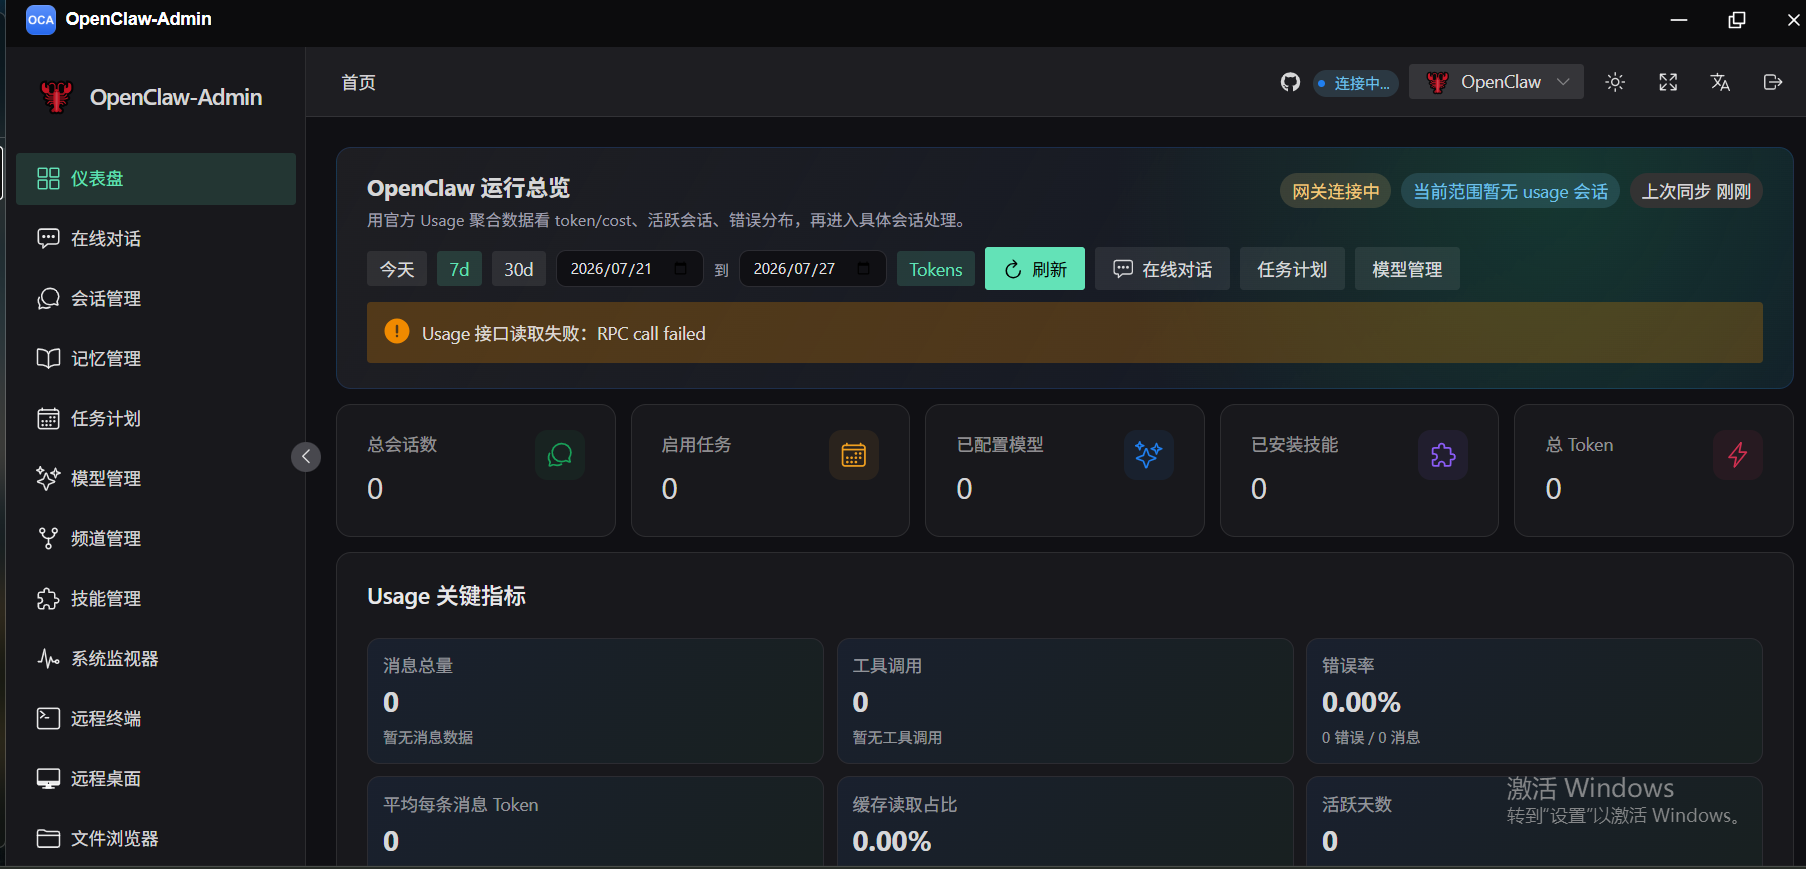Click the 启用任务 calendar icon
This screenshot has width=1806, height=869.
pyautogui.click(x=854, y=455)
